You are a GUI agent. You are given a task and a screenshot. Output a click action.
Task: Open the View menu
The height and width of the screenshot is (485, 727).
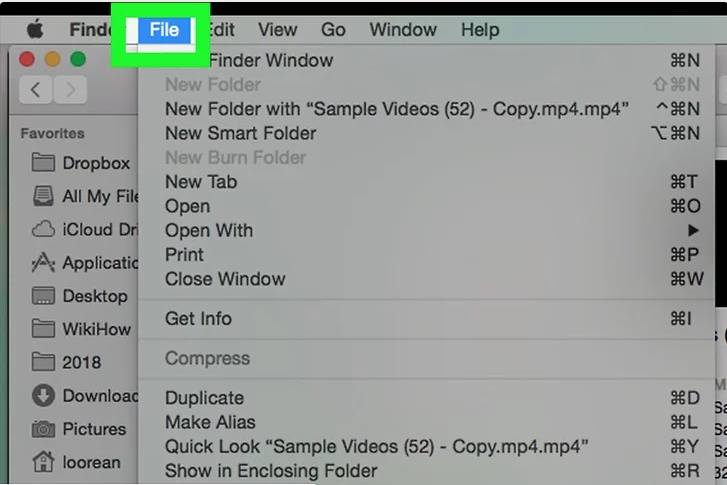(x=278, y=30)
